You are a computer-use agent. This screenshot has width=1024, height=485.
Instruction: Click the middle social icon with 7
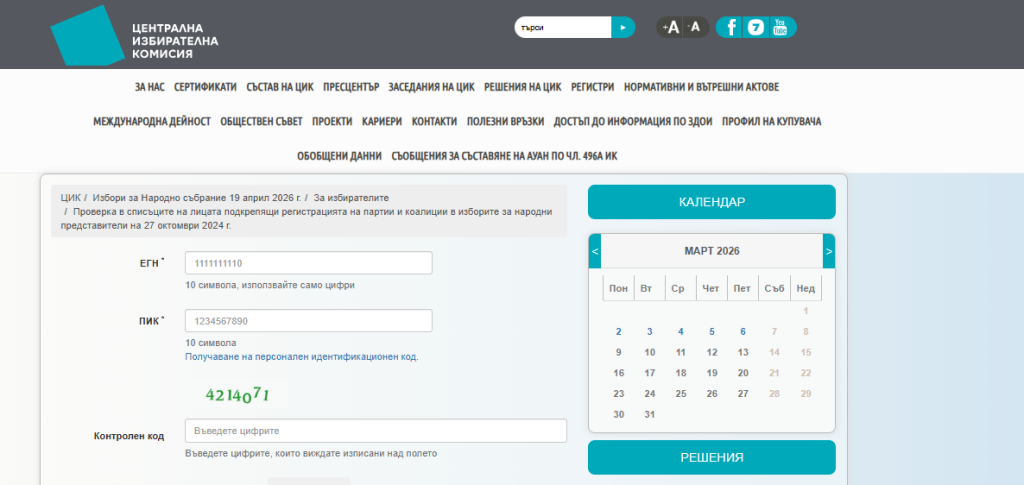(756, 27)
